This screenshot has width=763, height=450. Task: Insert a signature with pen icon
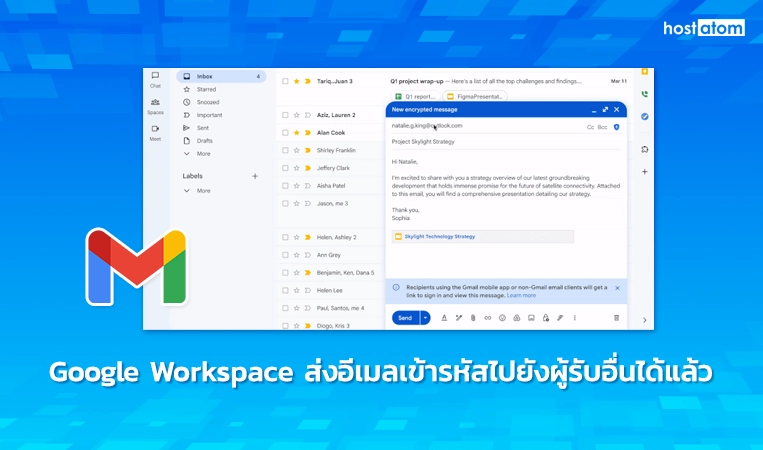560,318
